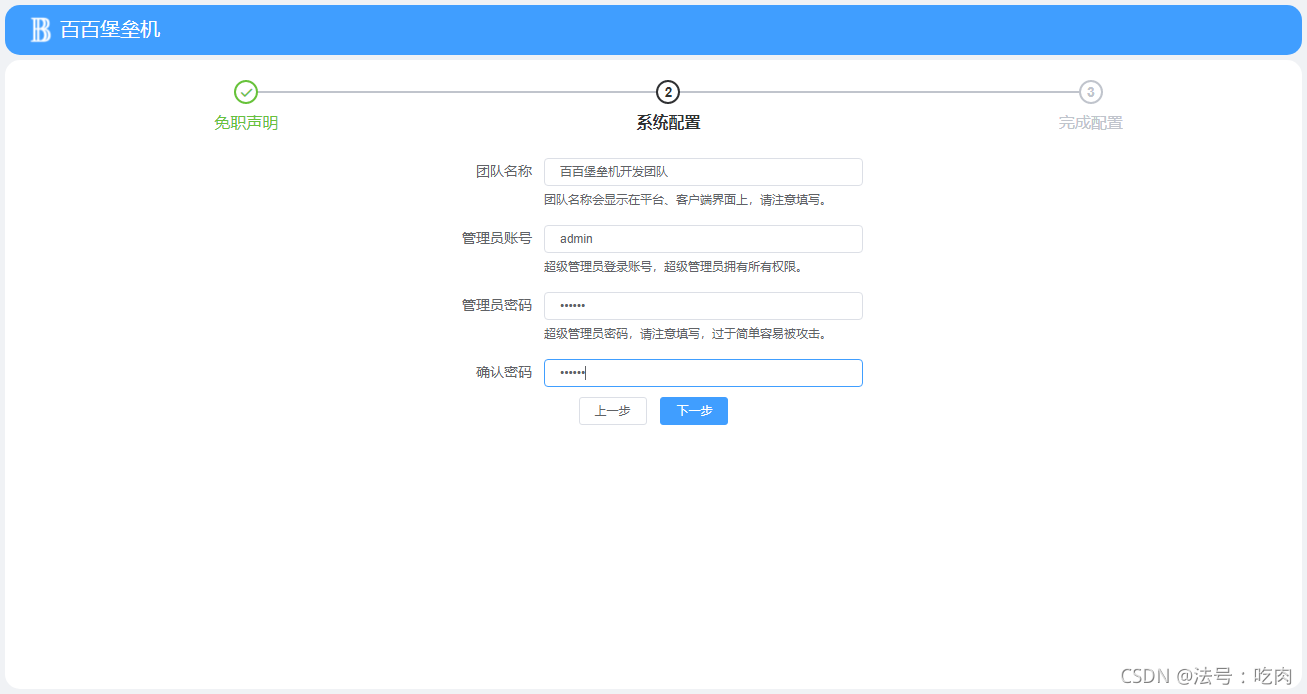Image resolution: width=1307 pixels, height=694 pixels.
Task: Focus the 管理员账号 admin field
Action: click(703, 239)
